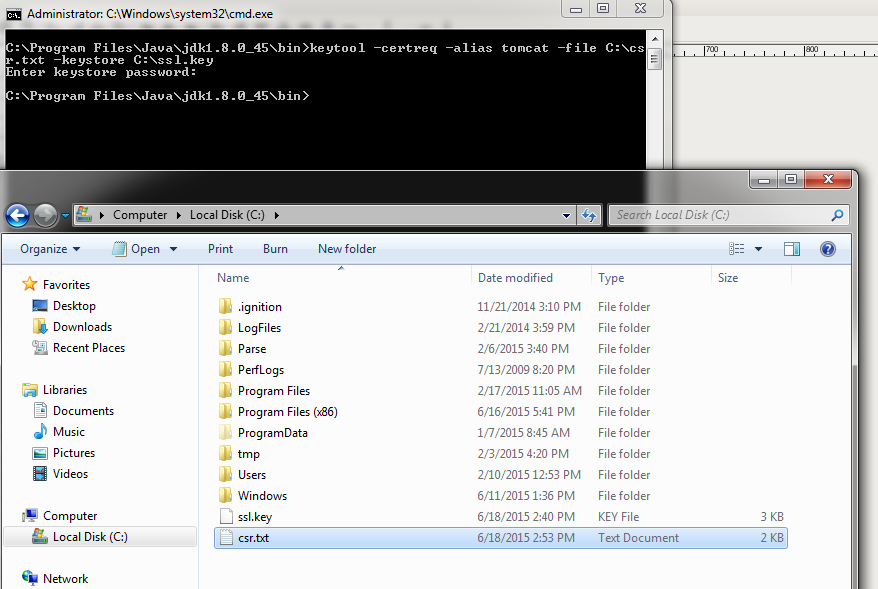Click the Change your view icon
Screen dimensions: 878x589
736,249
